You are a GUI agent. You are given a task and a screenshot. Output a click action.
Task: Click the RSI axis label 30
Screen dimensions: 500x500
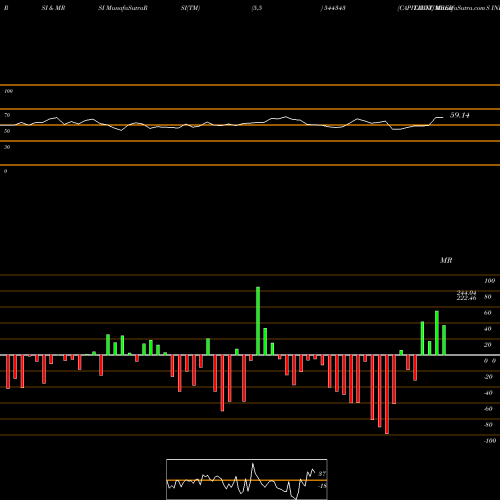[7, 147]
